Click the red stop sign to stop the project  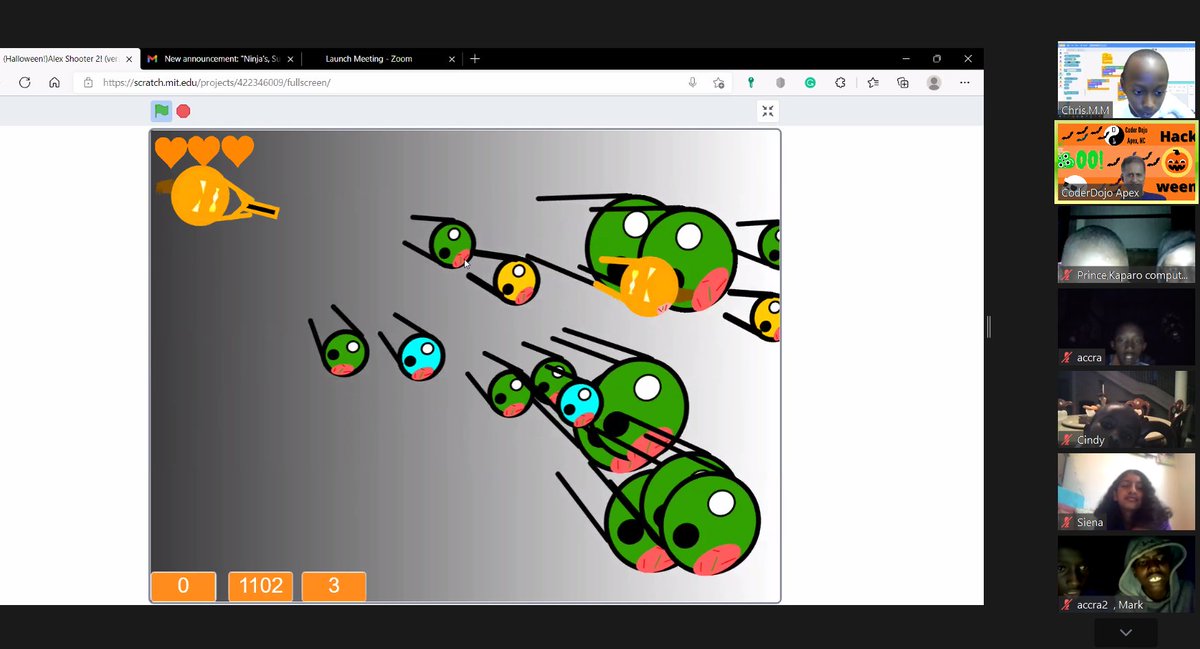pyautogui.click(x=182, y=111)
